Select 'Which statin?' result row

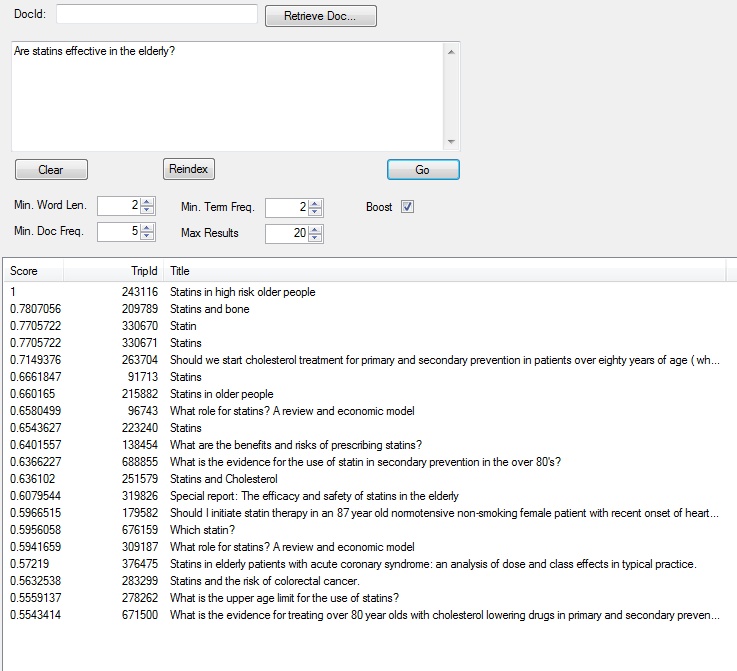pyautogui.click(x=202, y=530)
